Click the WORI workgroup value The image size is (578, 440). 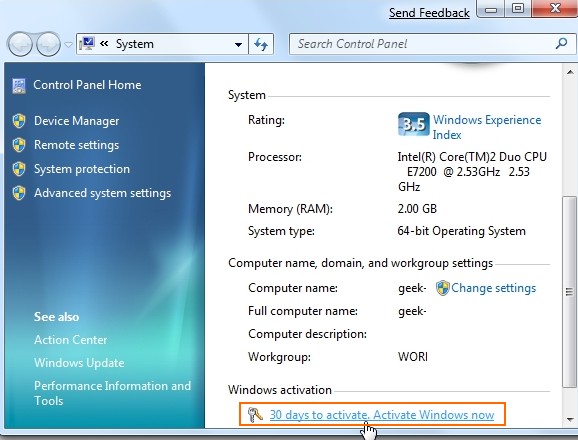coord(413,357)
